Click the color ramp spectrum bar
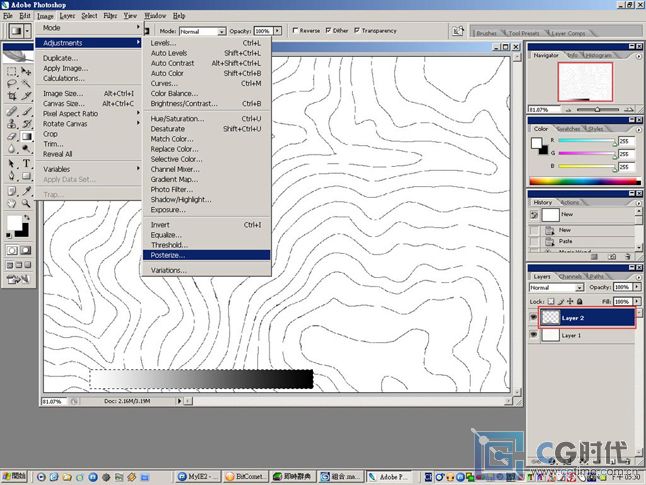Viewport: 646px width, 485px height. 585,181
